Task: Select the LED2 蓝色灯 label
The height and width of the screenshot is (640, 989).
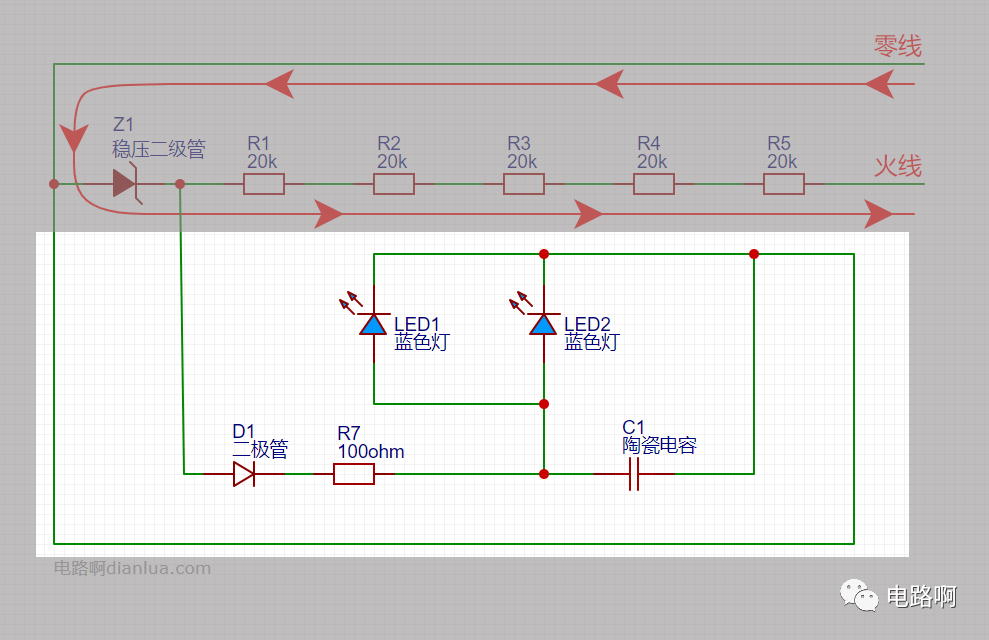Action: (591, 333)
